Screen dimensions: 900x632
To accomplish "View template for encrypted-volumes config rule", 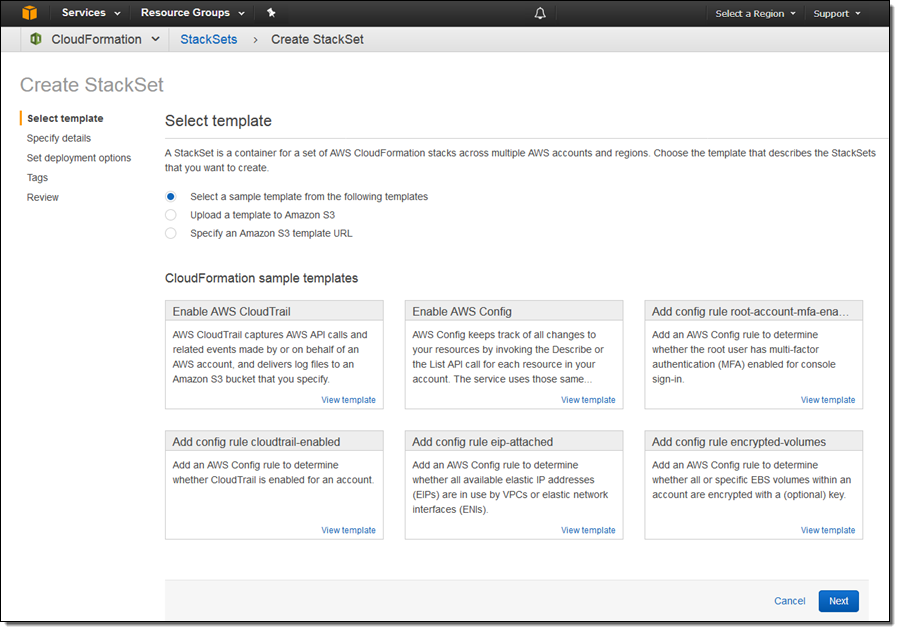I will [x=827, y=530].
